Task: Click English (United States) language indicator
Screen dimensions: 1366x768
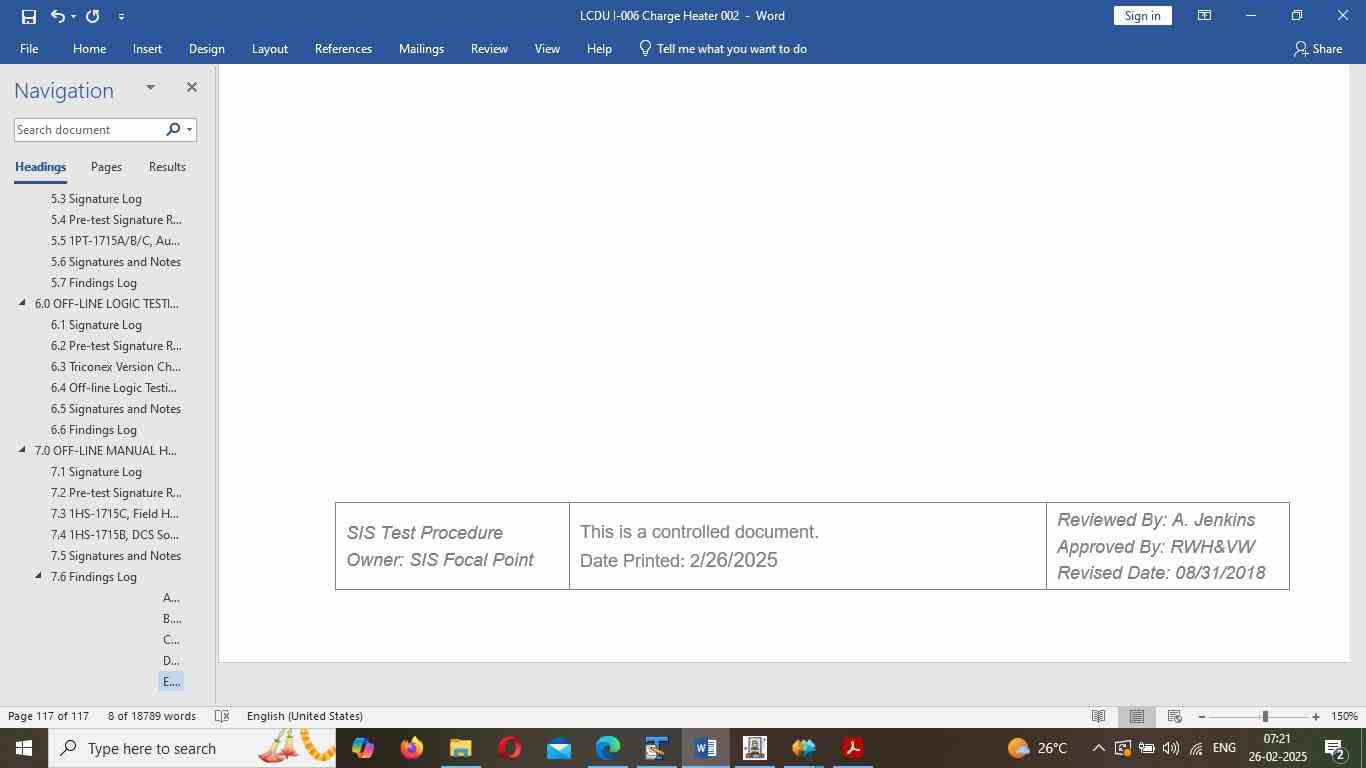Action: coord(305,716)
